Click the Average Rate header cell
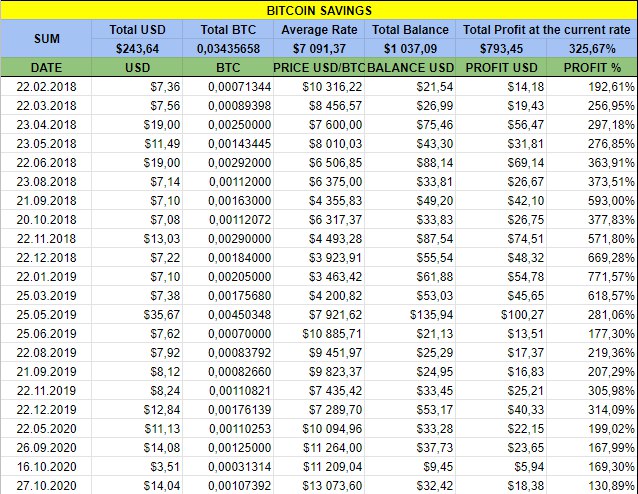This screenshot has width=638, height=494. tap(319, 30)
